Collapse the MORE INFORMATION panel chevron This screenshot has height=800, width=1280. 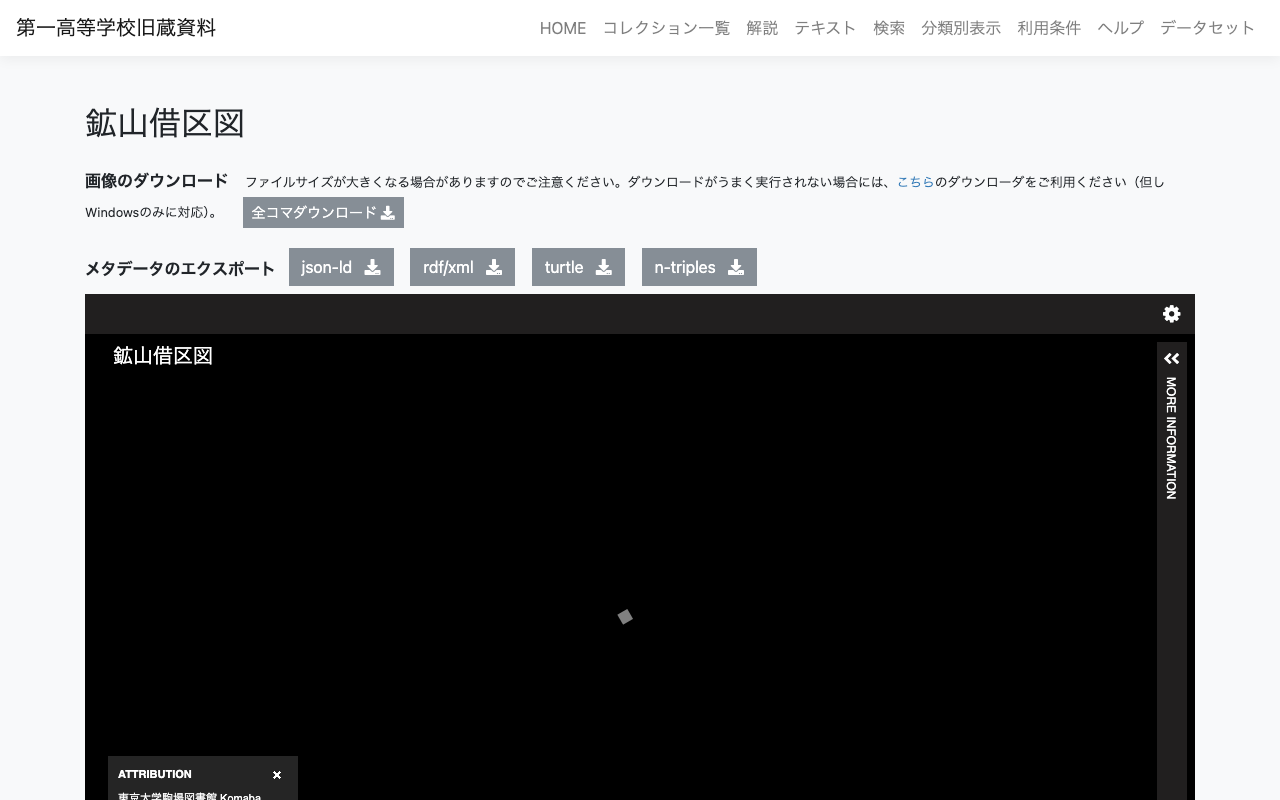tap(1171, 358)
